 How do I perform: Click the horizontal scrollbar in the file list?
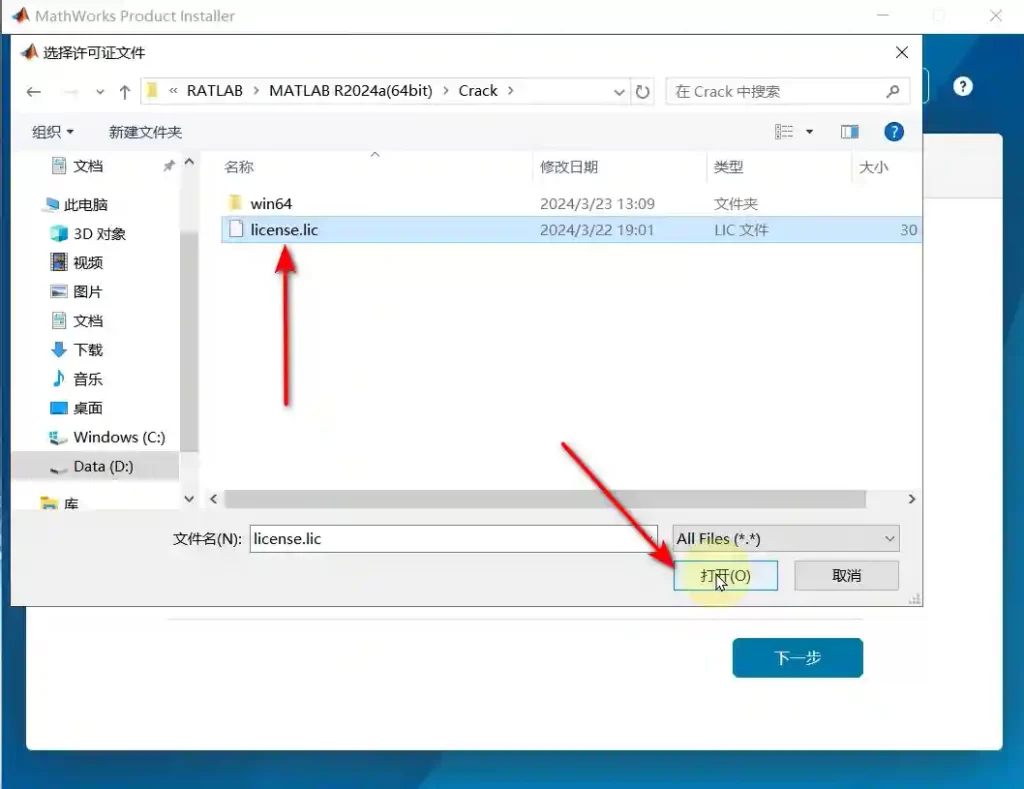click(544, 498)
